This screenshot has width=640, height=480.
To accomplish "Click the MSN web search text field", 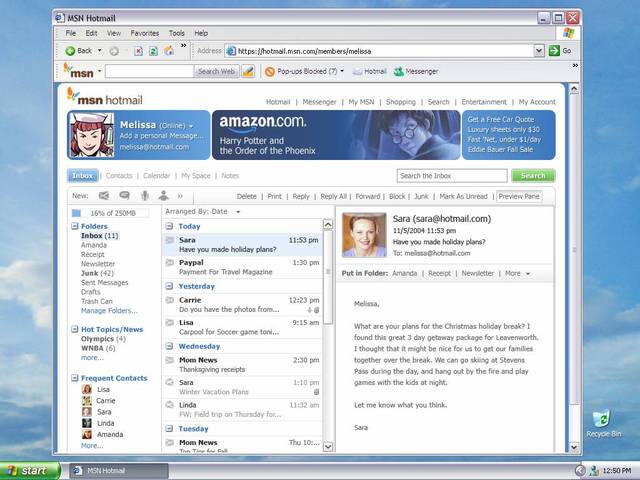I will click(x=149, y=71).
